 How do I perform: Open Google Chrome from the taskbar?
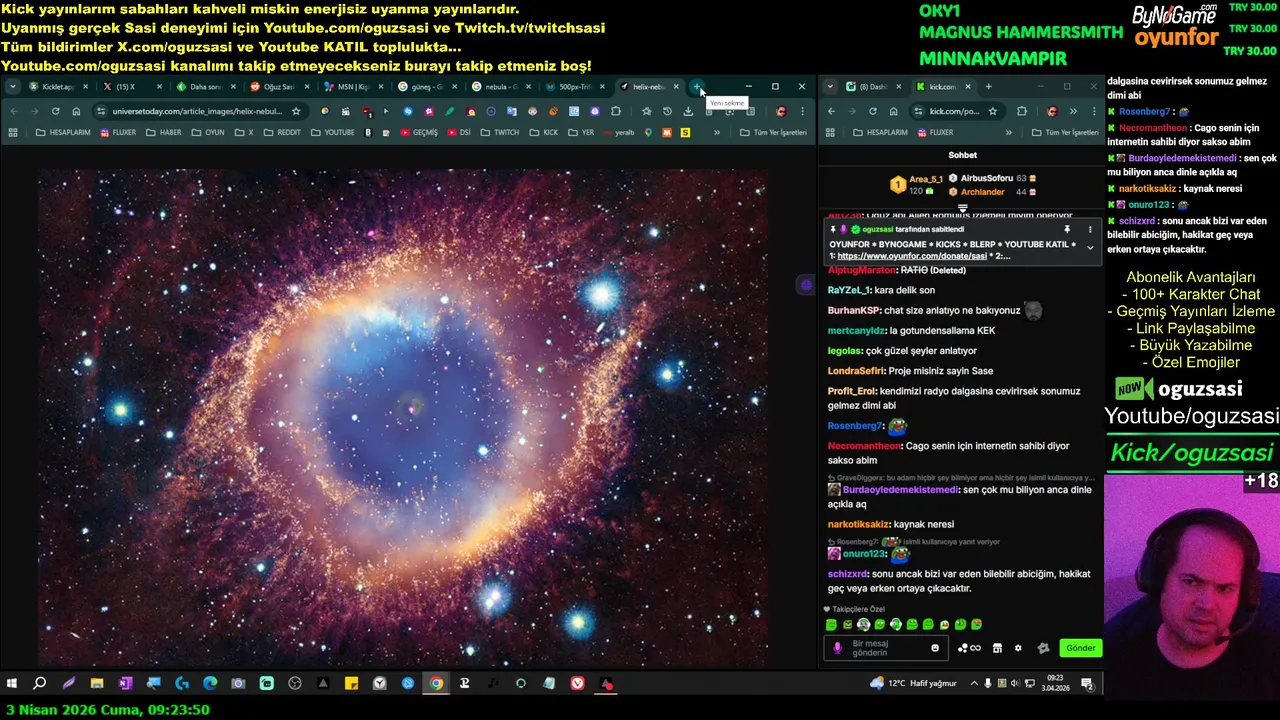coord(436,684)
